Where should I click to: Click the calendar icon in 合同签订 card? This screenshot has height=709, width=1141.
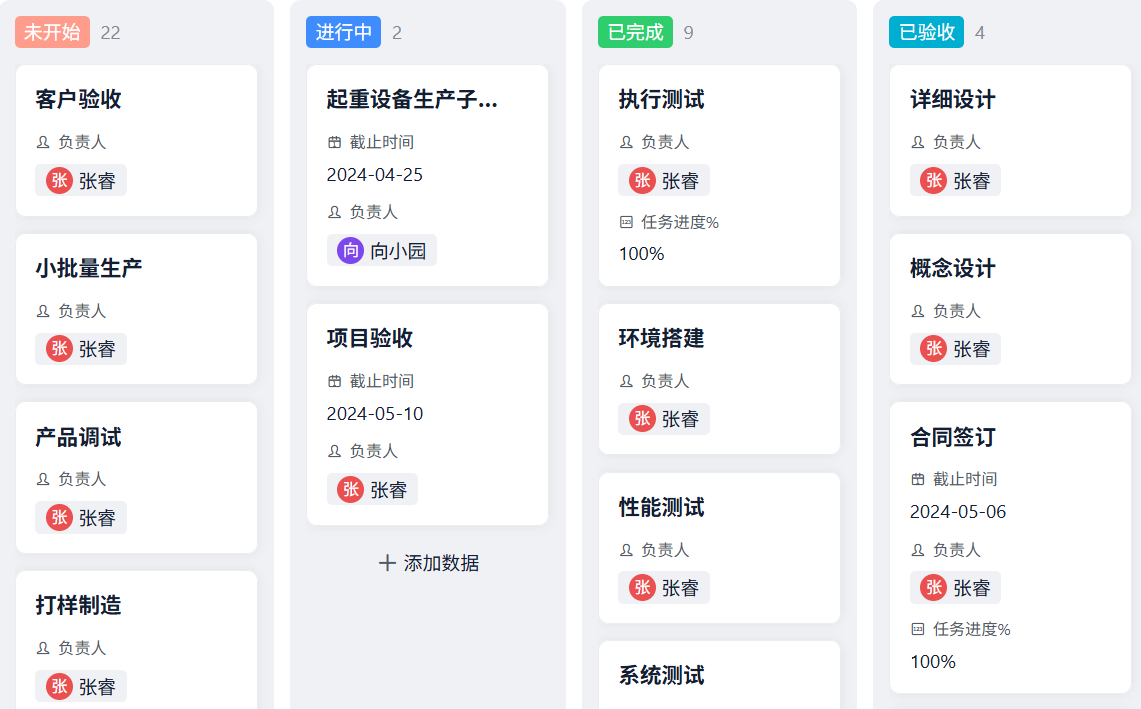[x=918, y=480]
